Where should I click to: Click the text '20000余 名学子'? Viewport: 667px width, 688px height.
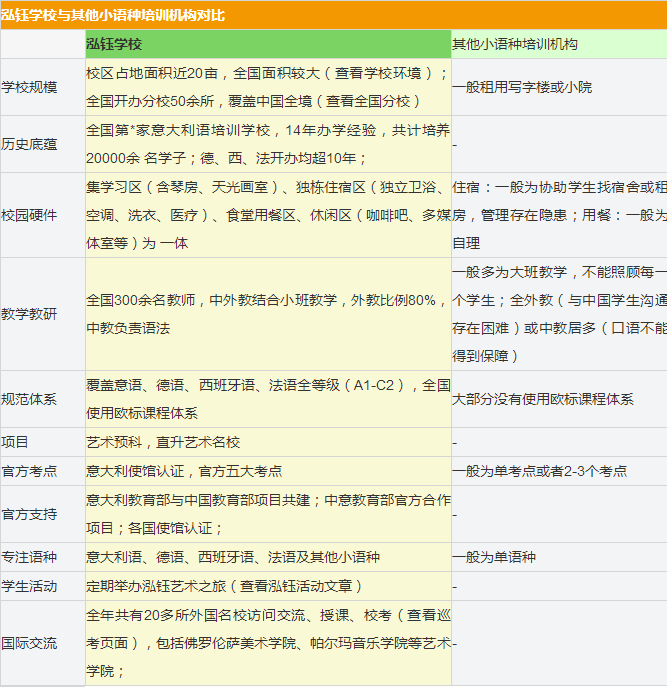pos(136,158)
